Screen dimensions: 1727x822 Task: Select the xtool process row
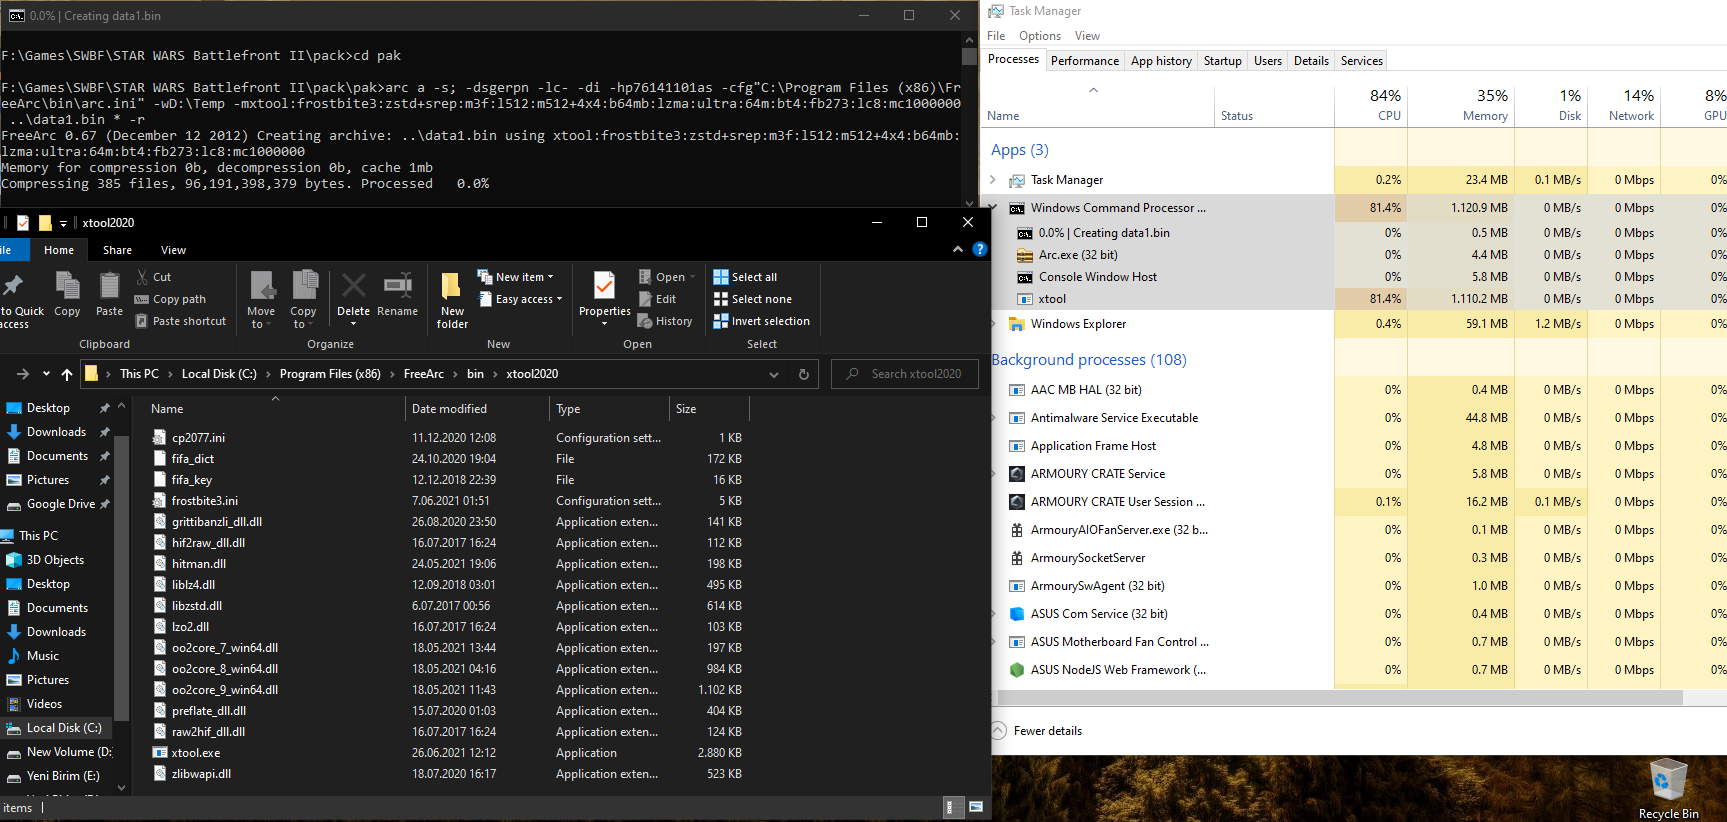click(x=1355, y=299)
